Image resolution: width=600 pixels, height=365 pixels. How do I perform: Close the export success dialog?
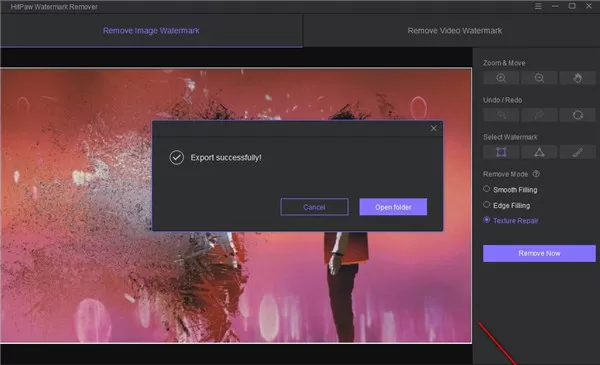[x=433, y=129]
